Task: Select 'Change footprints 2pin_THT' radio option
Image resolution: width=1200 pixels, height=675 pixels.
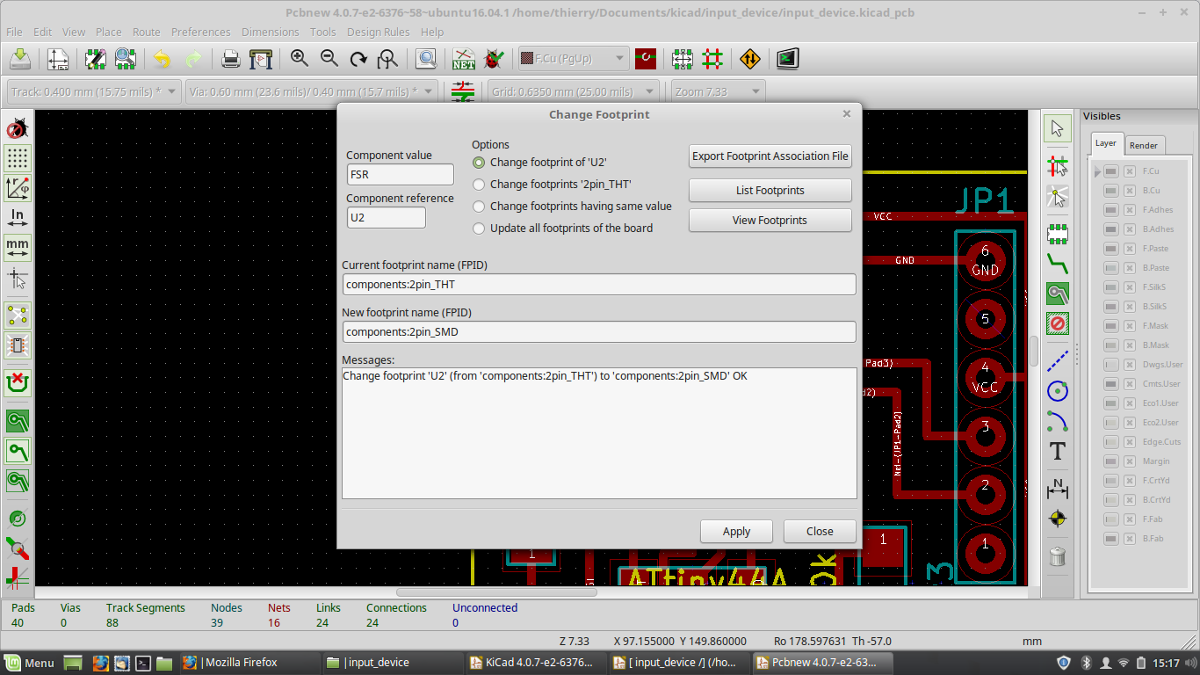Action: coord(552,184)
